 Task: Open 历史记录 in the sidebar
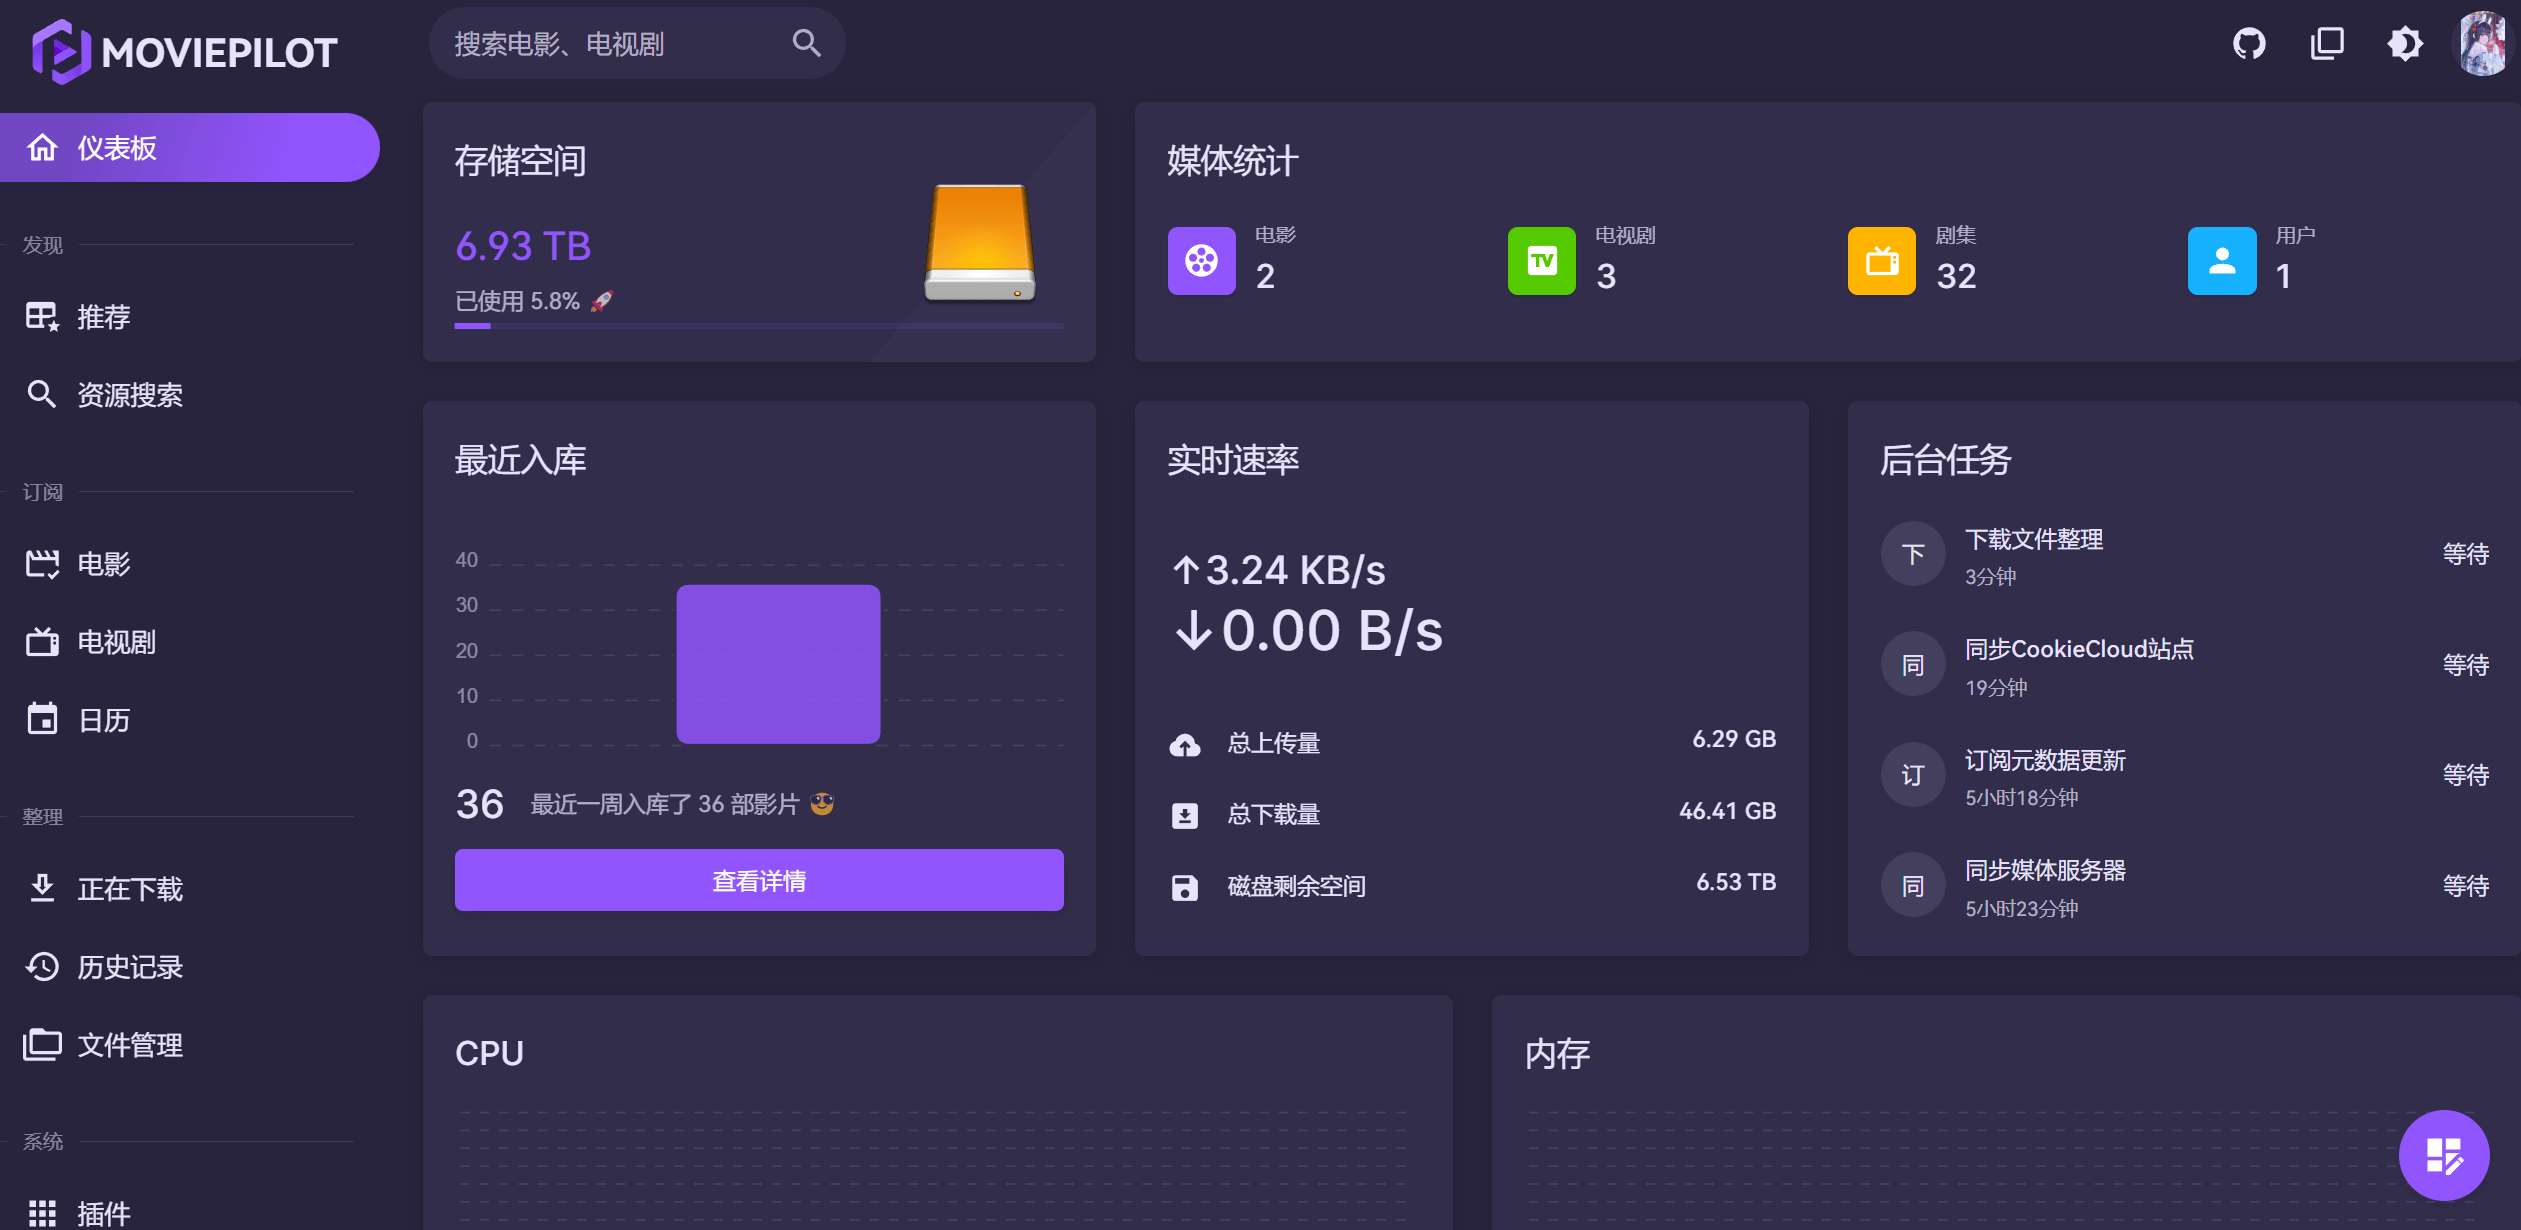pos(130,967)
